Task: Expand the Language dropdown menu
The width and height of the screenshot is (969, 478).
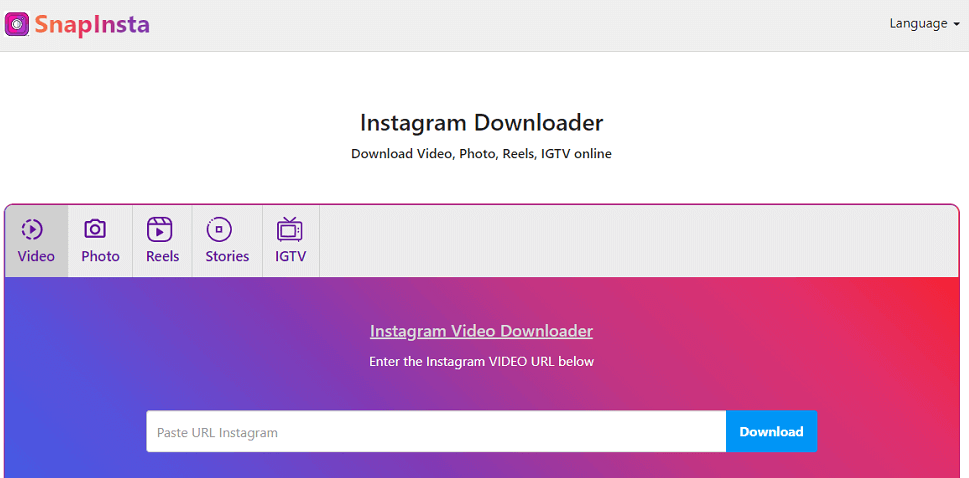Action: point(918,24)
